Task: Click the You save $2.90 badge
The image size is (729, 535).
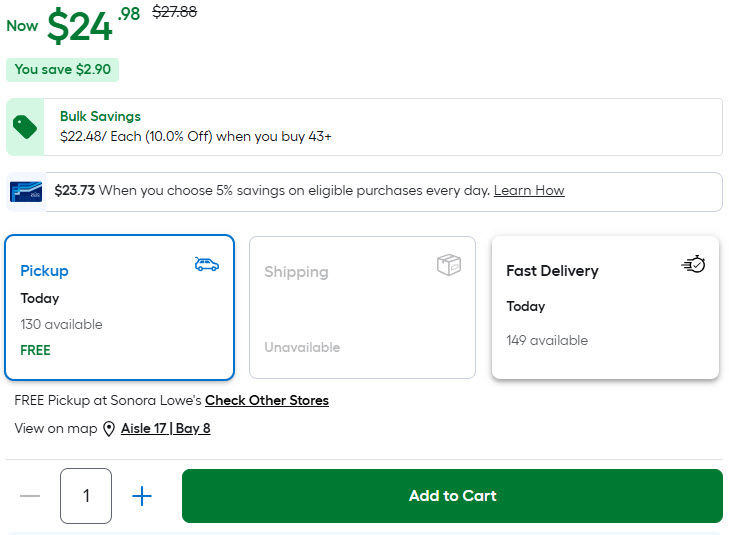Action: coord(62,70)
